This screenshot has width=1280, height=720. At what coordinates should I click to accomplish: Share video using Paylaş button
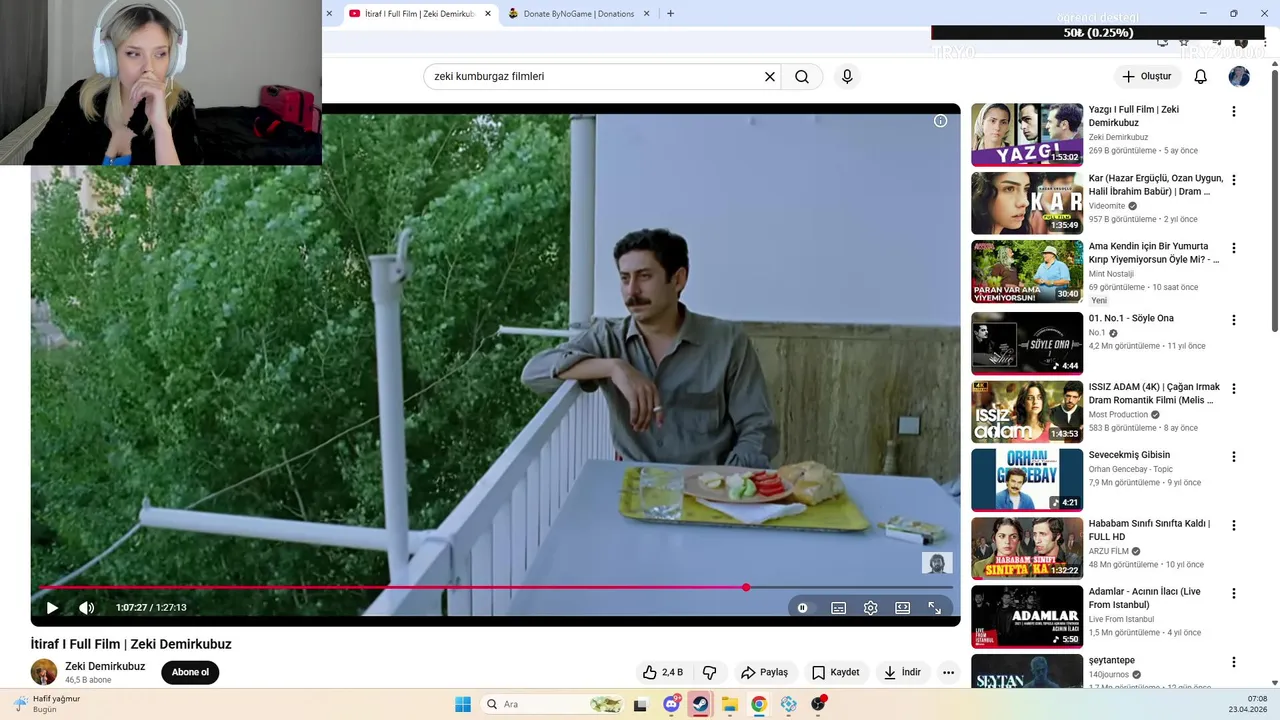tap(764, 672)
